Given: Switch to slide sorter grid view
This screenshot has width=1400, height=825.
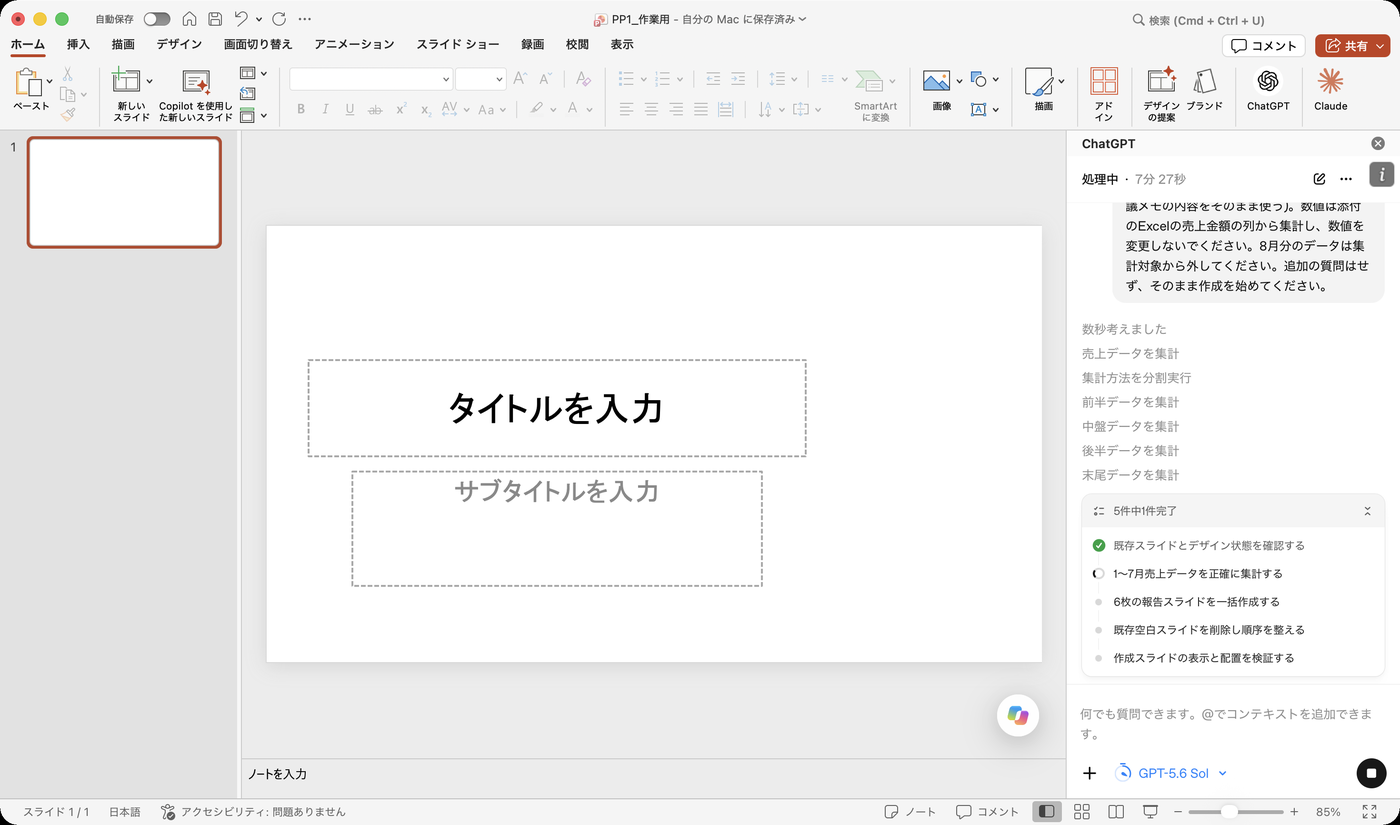Looking at the screenshot, I should [1081, 811].
